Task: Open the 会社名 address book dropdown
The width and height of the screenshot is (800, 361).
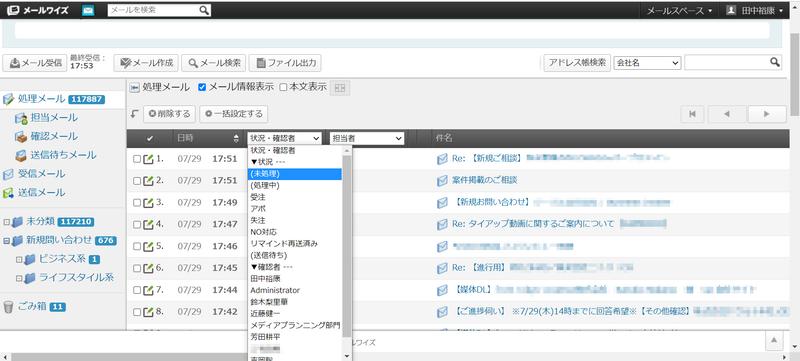Action: 647,63
